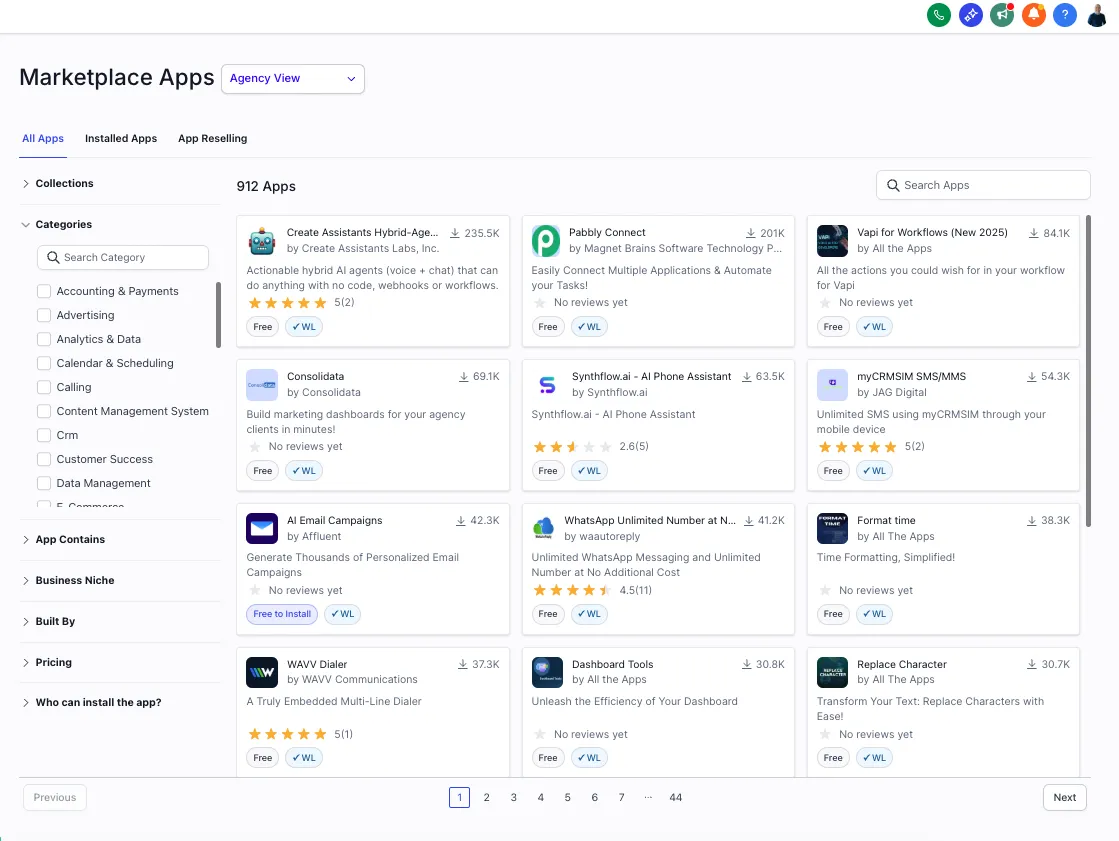Screen dimensions: 1119x841
Task: Click the Consolidata app logo
Action: 262,385
